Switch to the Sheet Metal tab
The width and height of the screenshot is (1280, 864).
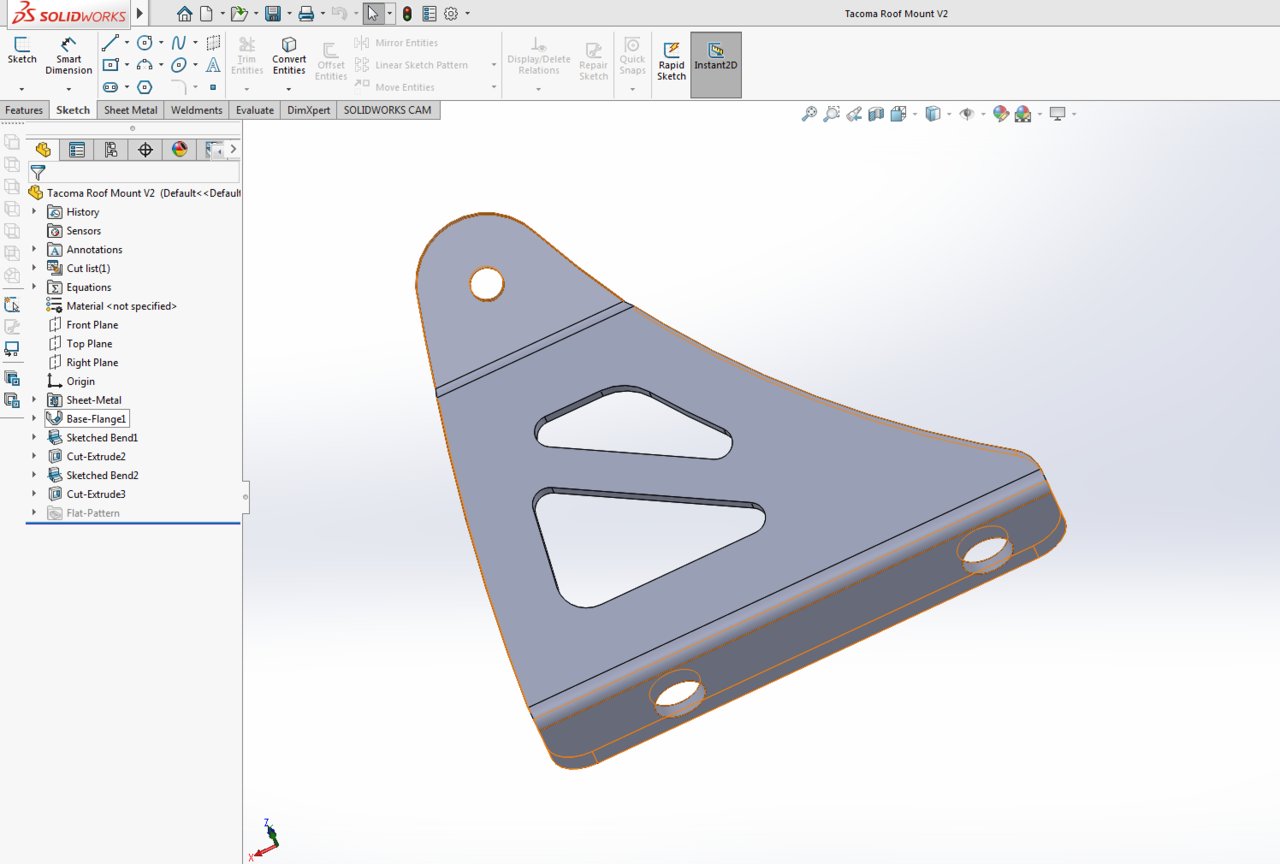131,110
